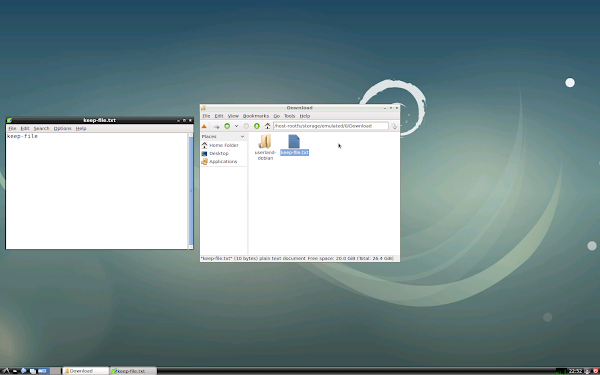Open the Tools menu
This screenshot has height=375, width=600.
[290, 116]
